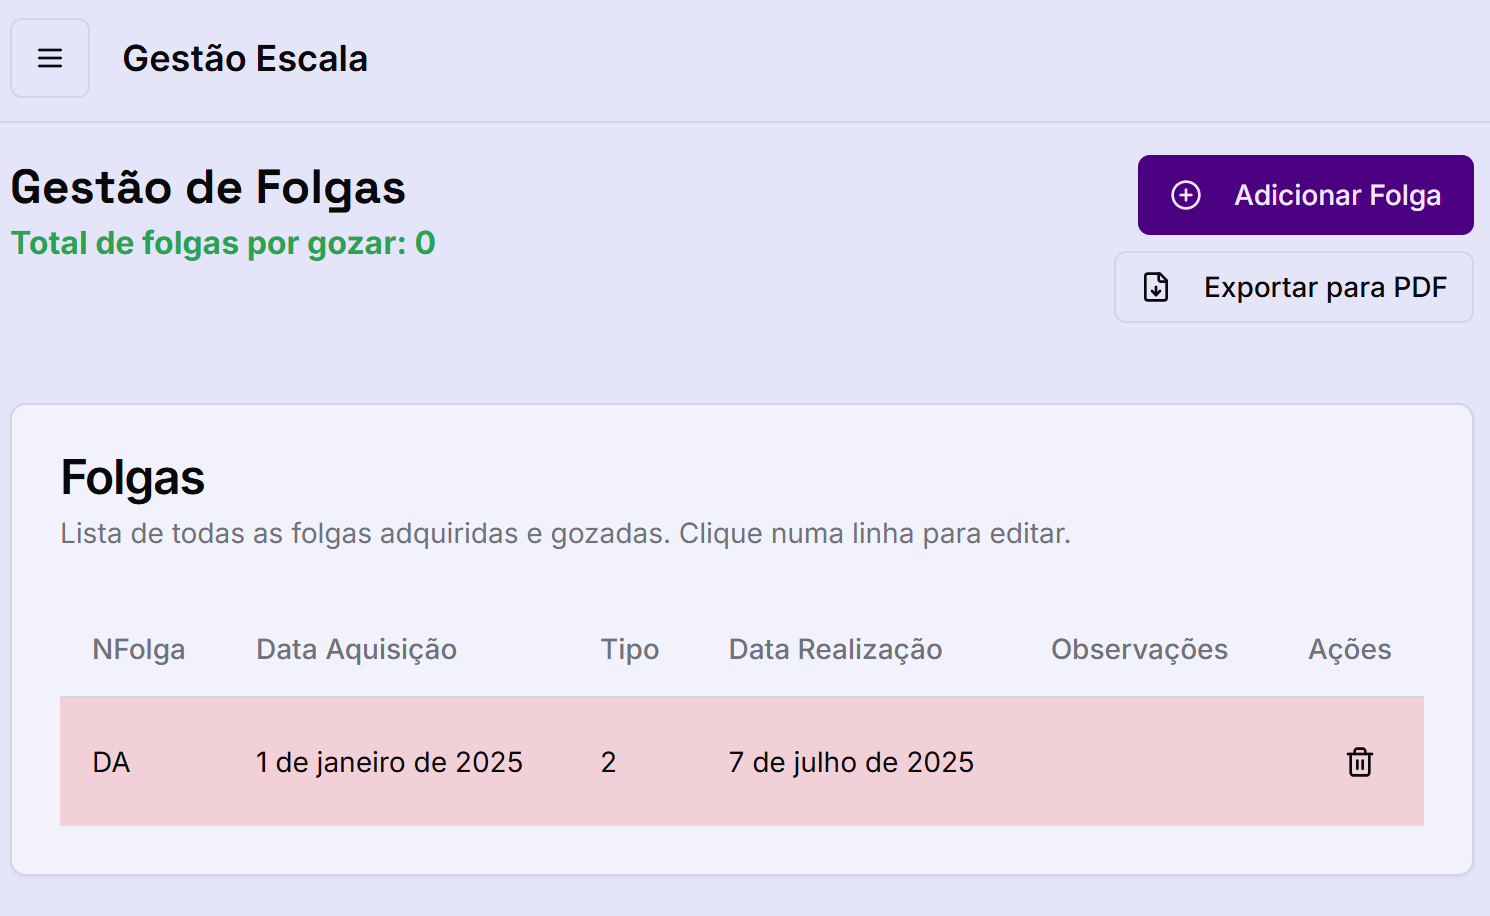Click the Ações column header
This screenshot has height=916, width=1490.
1349,649
